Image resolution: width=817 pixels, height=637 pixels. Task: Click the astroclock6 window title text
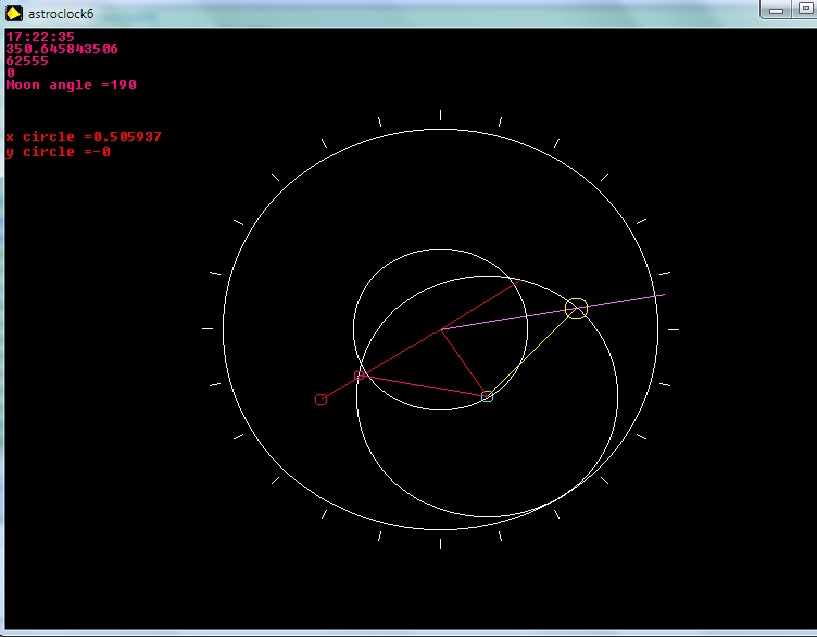pyautogui.click(x=60, y=14)
